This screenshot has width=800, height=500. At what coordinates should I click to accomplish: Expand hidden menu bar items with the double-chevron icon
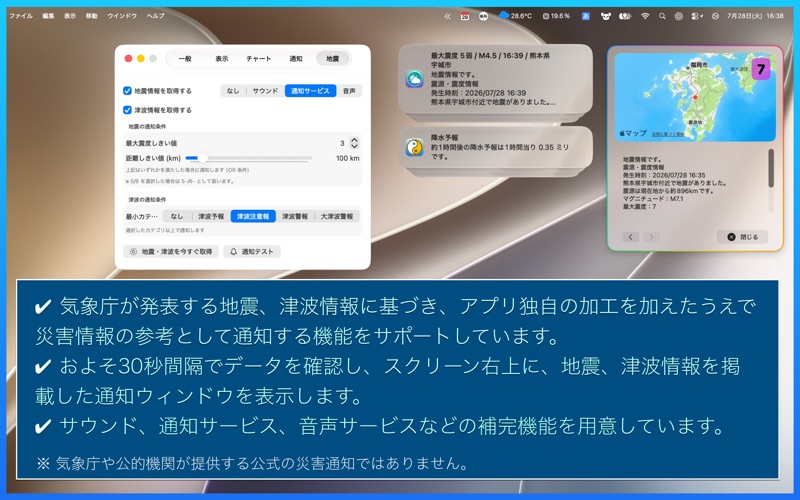[x=447, y=16]
